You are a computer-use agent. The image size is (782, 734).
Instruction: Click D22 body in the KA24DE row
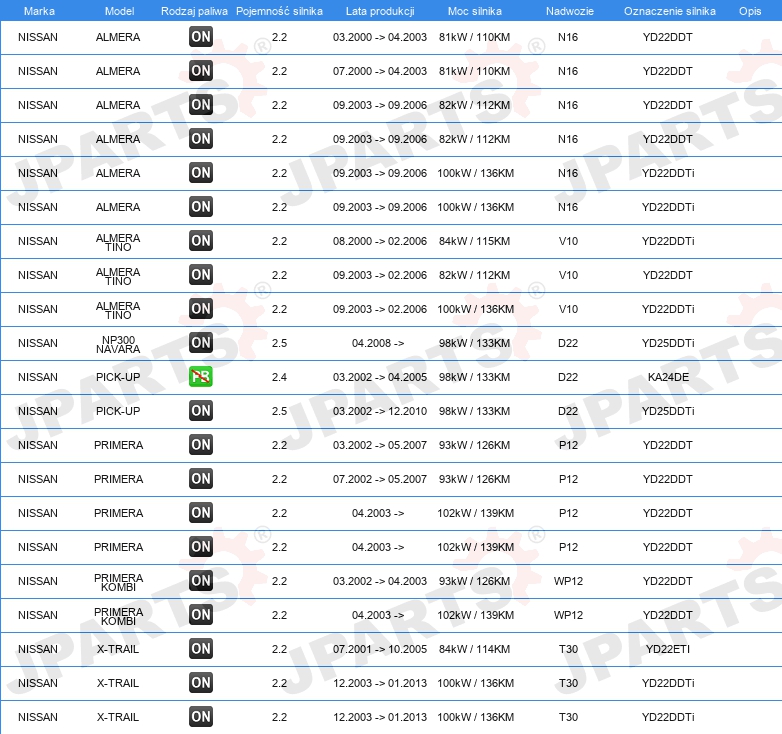(568, 377)
